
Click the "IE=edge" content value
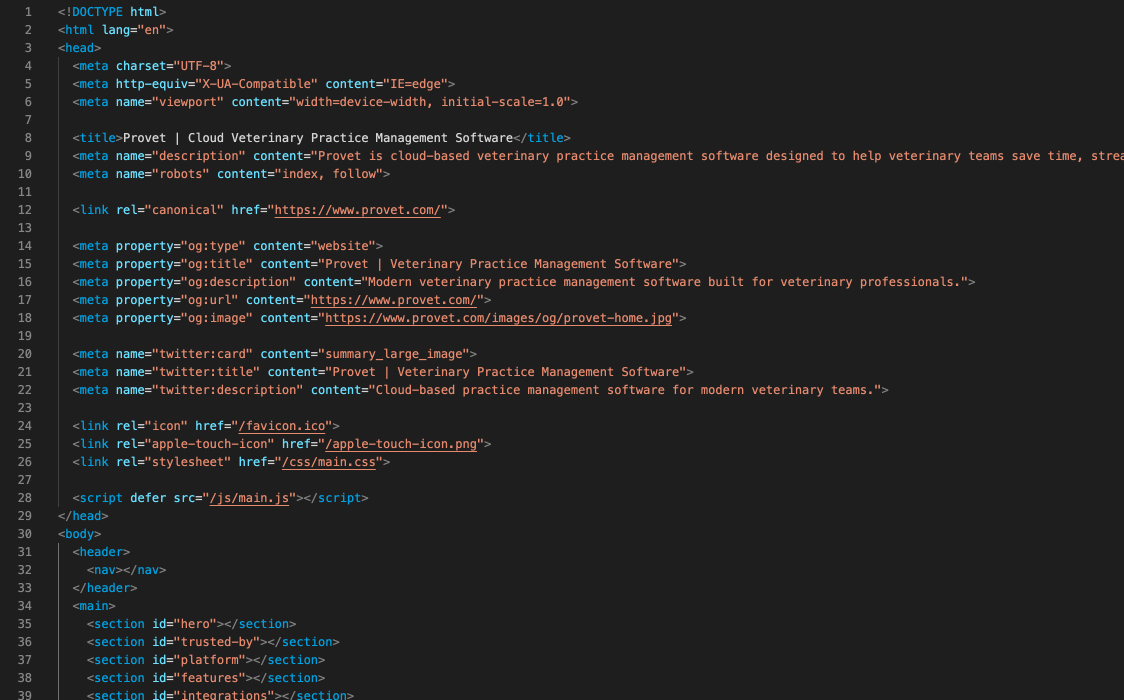tap(415, 84)
